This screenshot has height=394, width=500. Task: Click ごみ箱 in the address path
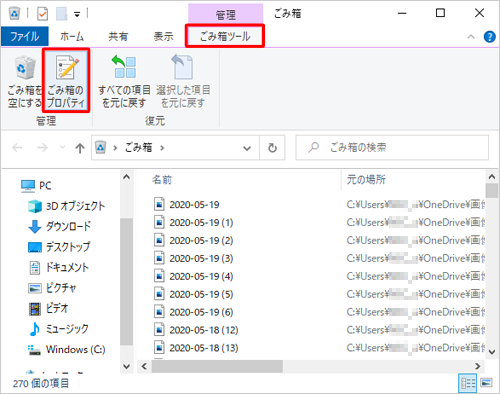(x=138, y=147)
